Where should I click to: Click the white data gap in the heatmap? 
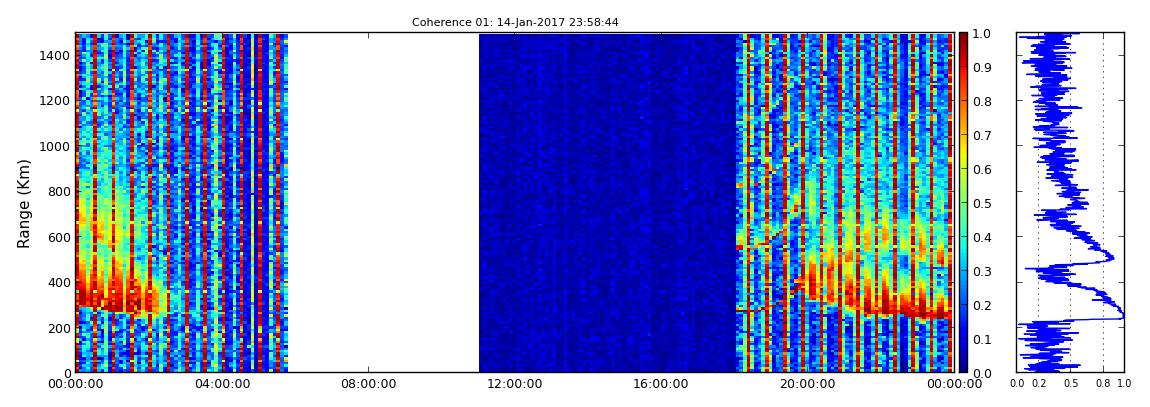click(x=383, y=202)
